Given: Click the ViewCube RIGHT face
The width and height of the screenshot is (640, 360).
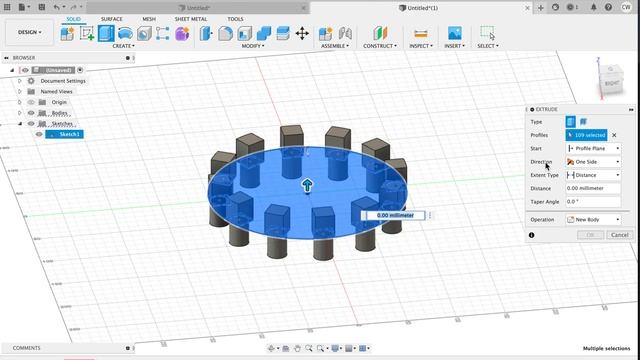Looking at the screenshot, I should tap(611, 84).
